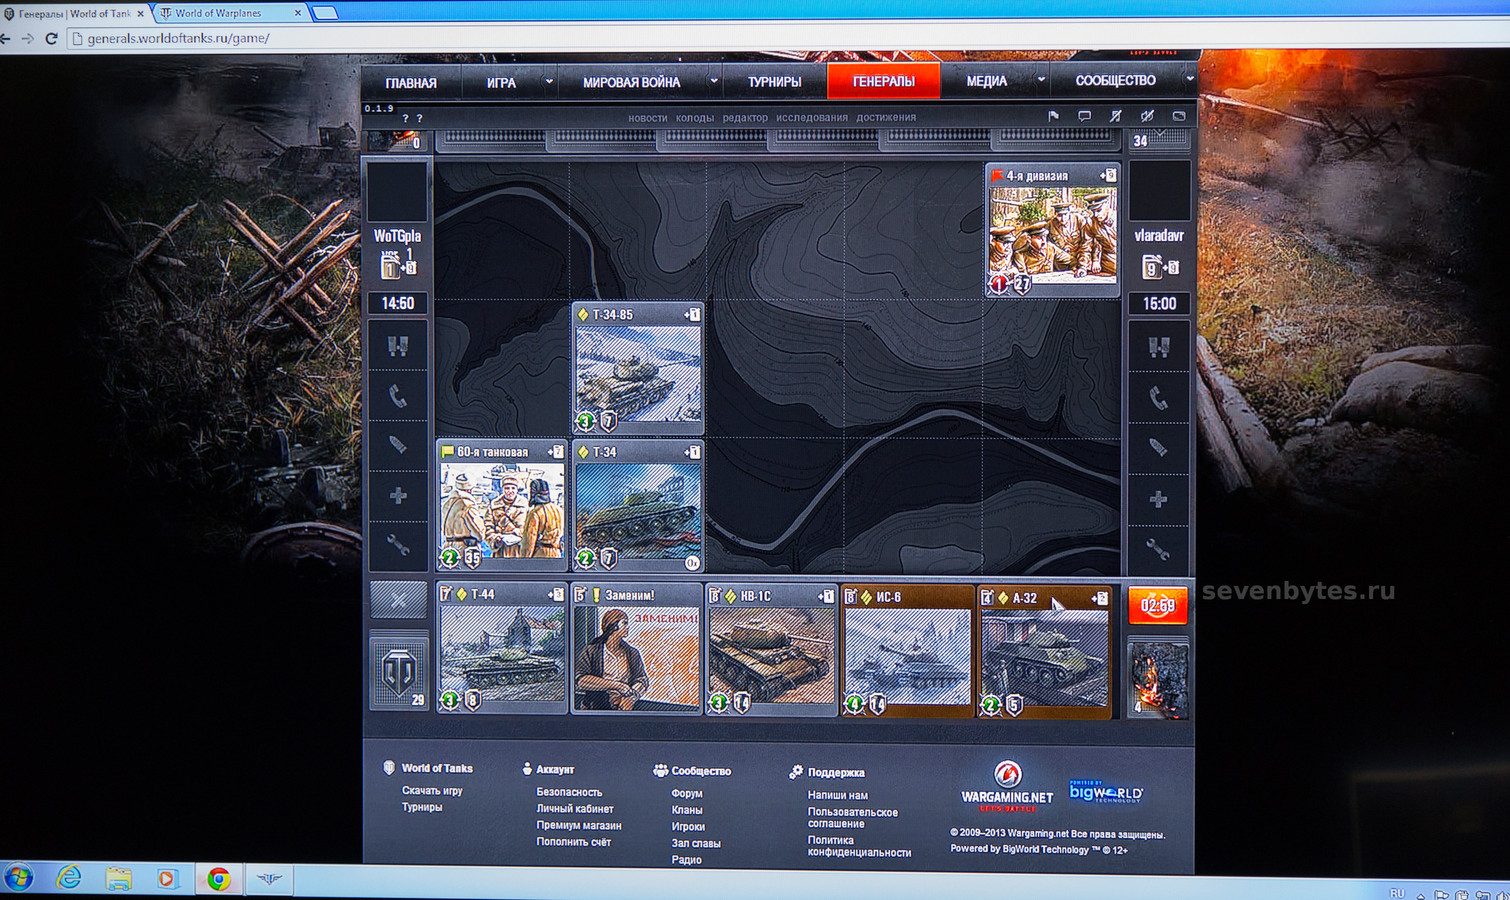Viewport: 1510px width, 900px height.
Task: Toggle the crossed-out eye visibility icon
Action: click(x=1147, y=116)
